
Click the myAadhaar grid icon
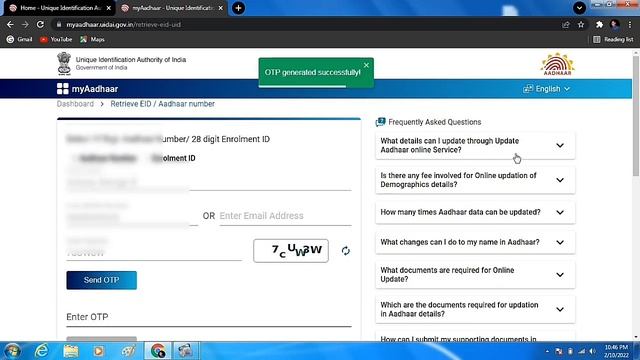click(x=62, y=89)
